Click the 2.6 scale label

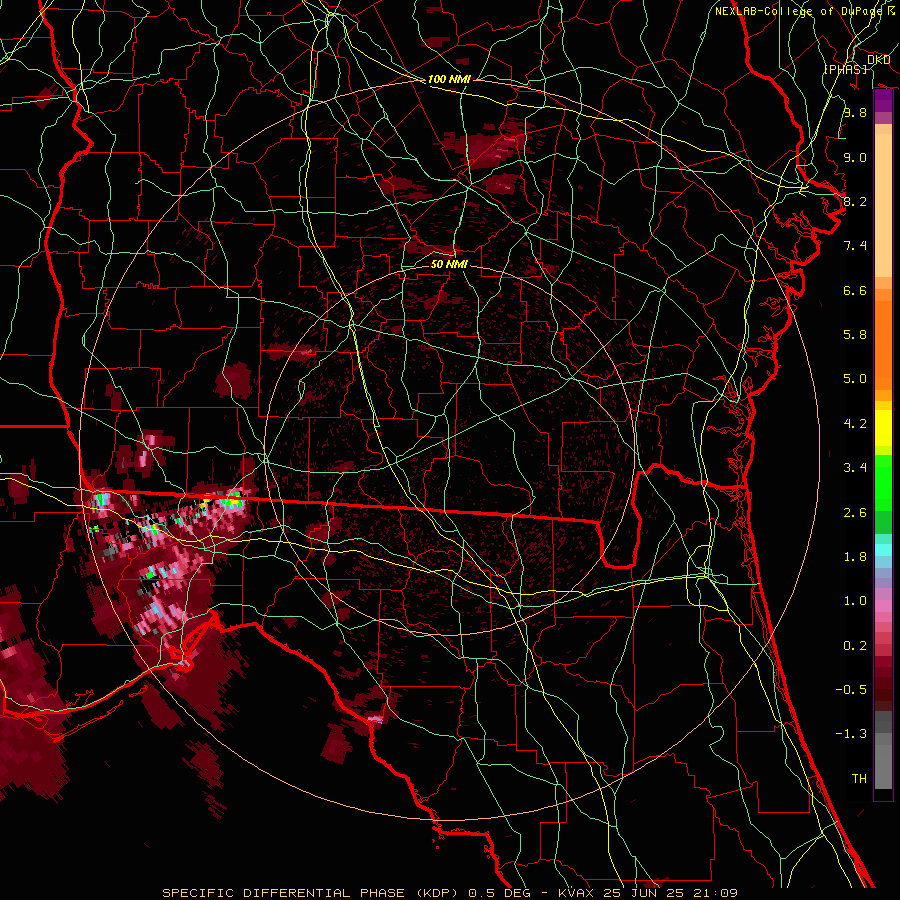tap(855, 513)
